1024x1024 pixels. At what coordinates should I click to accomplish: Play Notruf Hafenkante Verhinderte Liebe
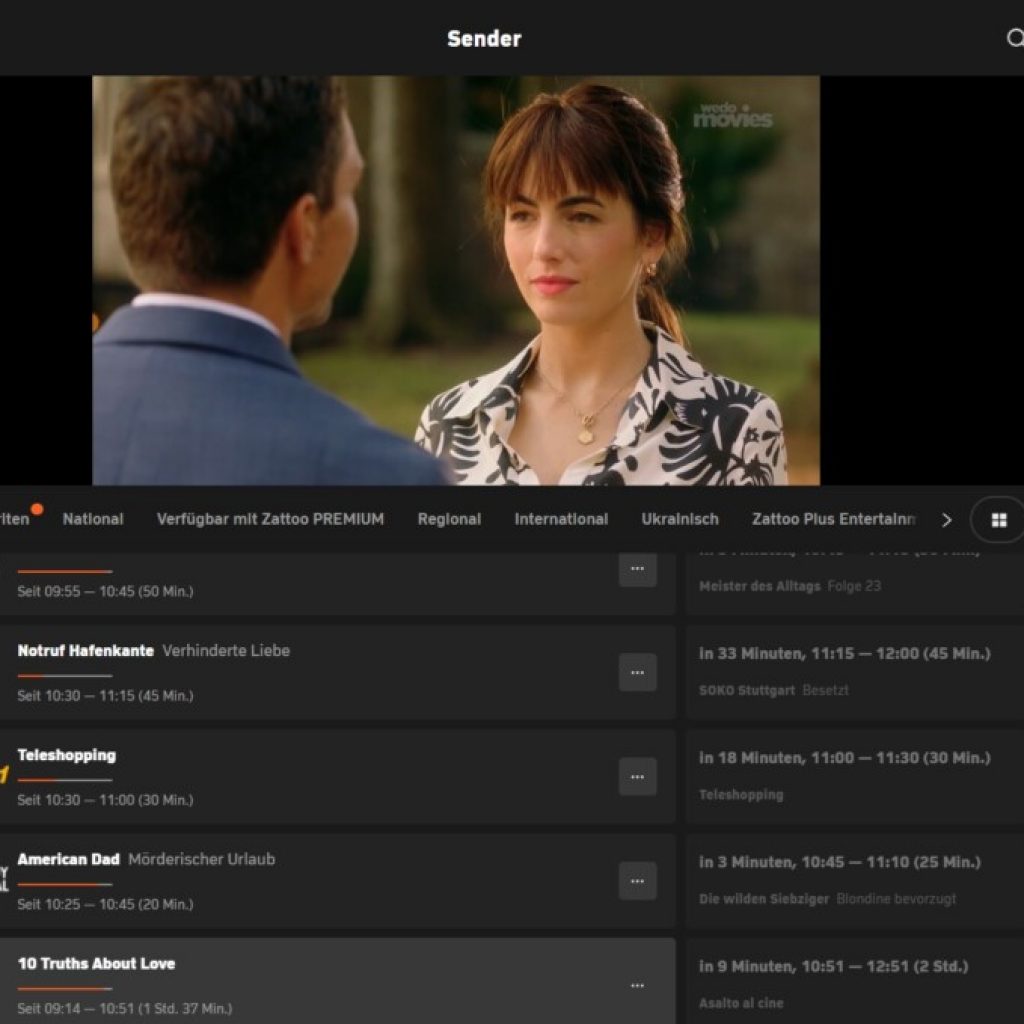point(337,673)
